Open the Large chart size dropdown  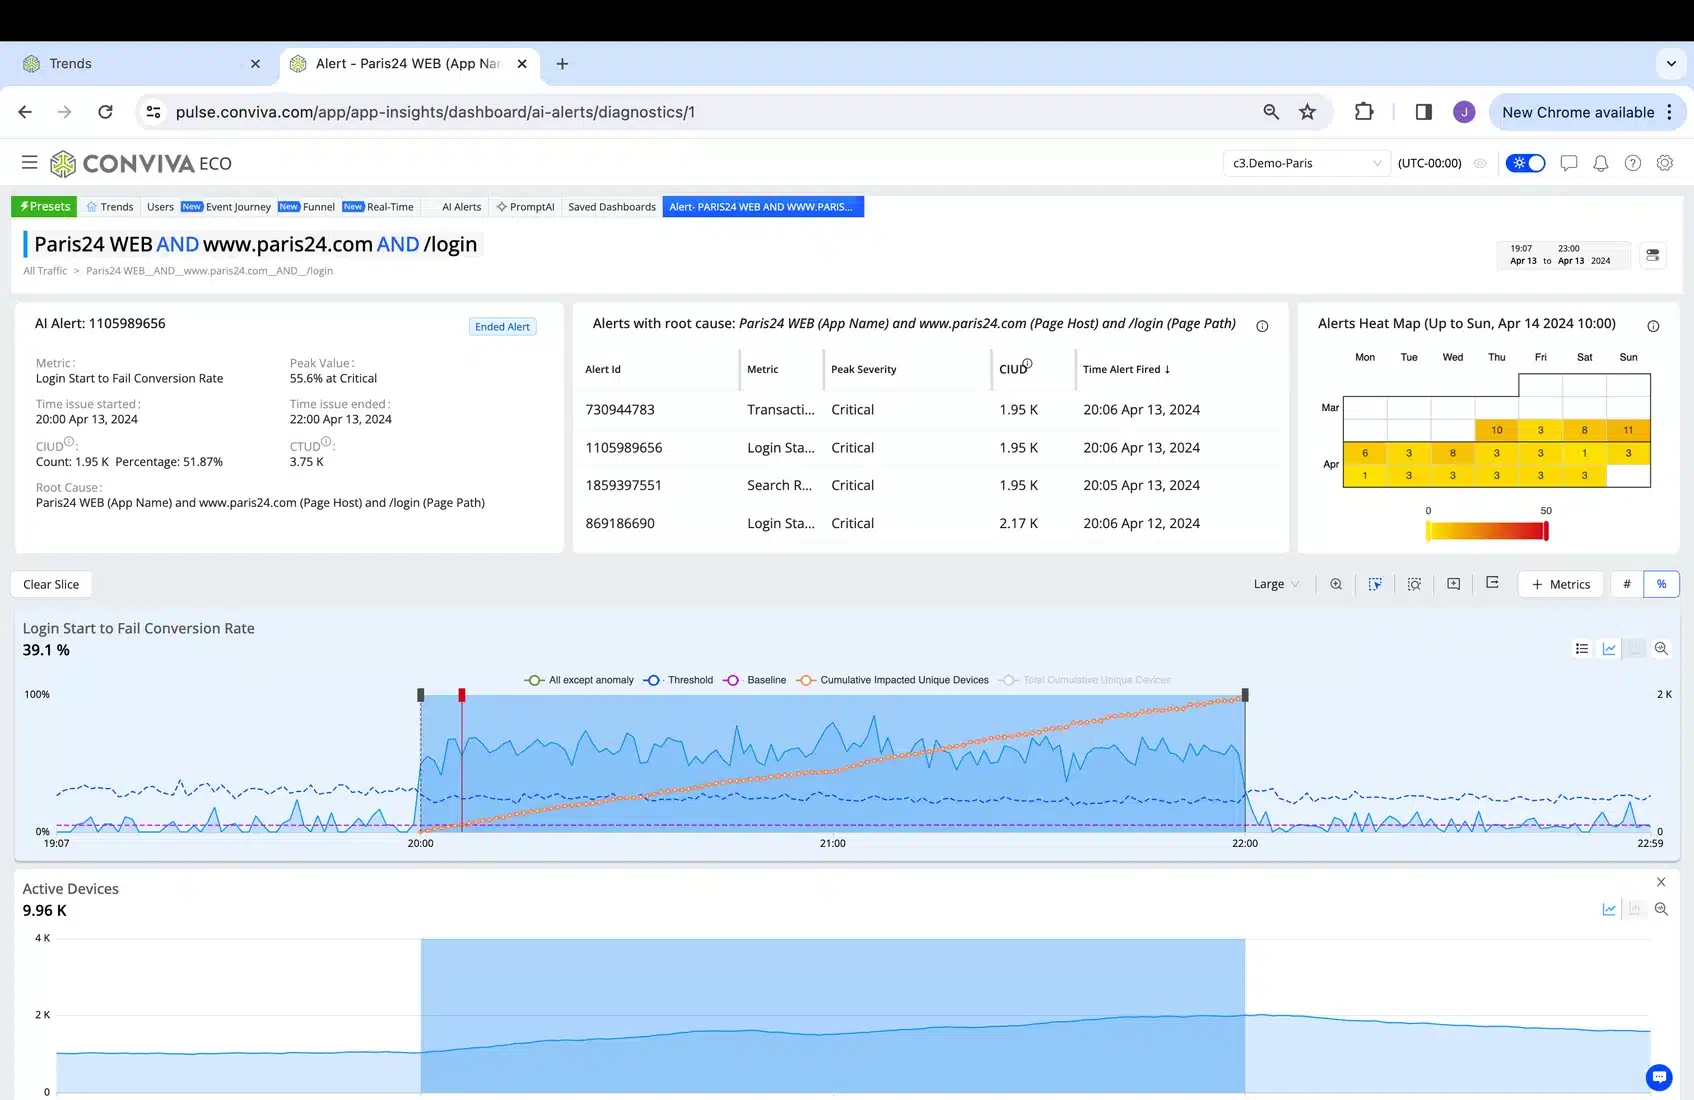[1276, 584]
